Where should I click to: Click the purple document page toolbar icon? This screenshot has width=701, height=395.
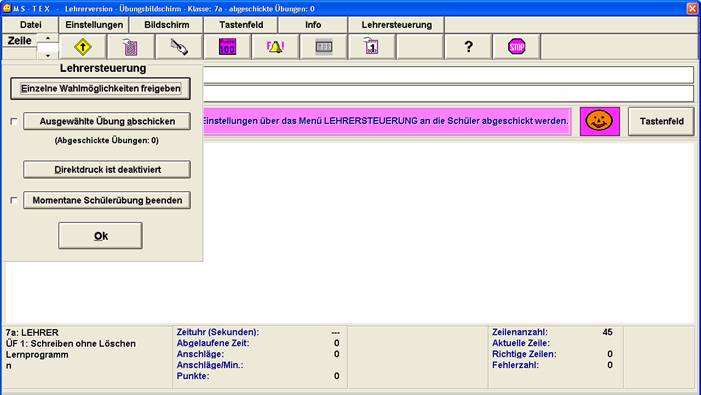click(x=131, y=47)
